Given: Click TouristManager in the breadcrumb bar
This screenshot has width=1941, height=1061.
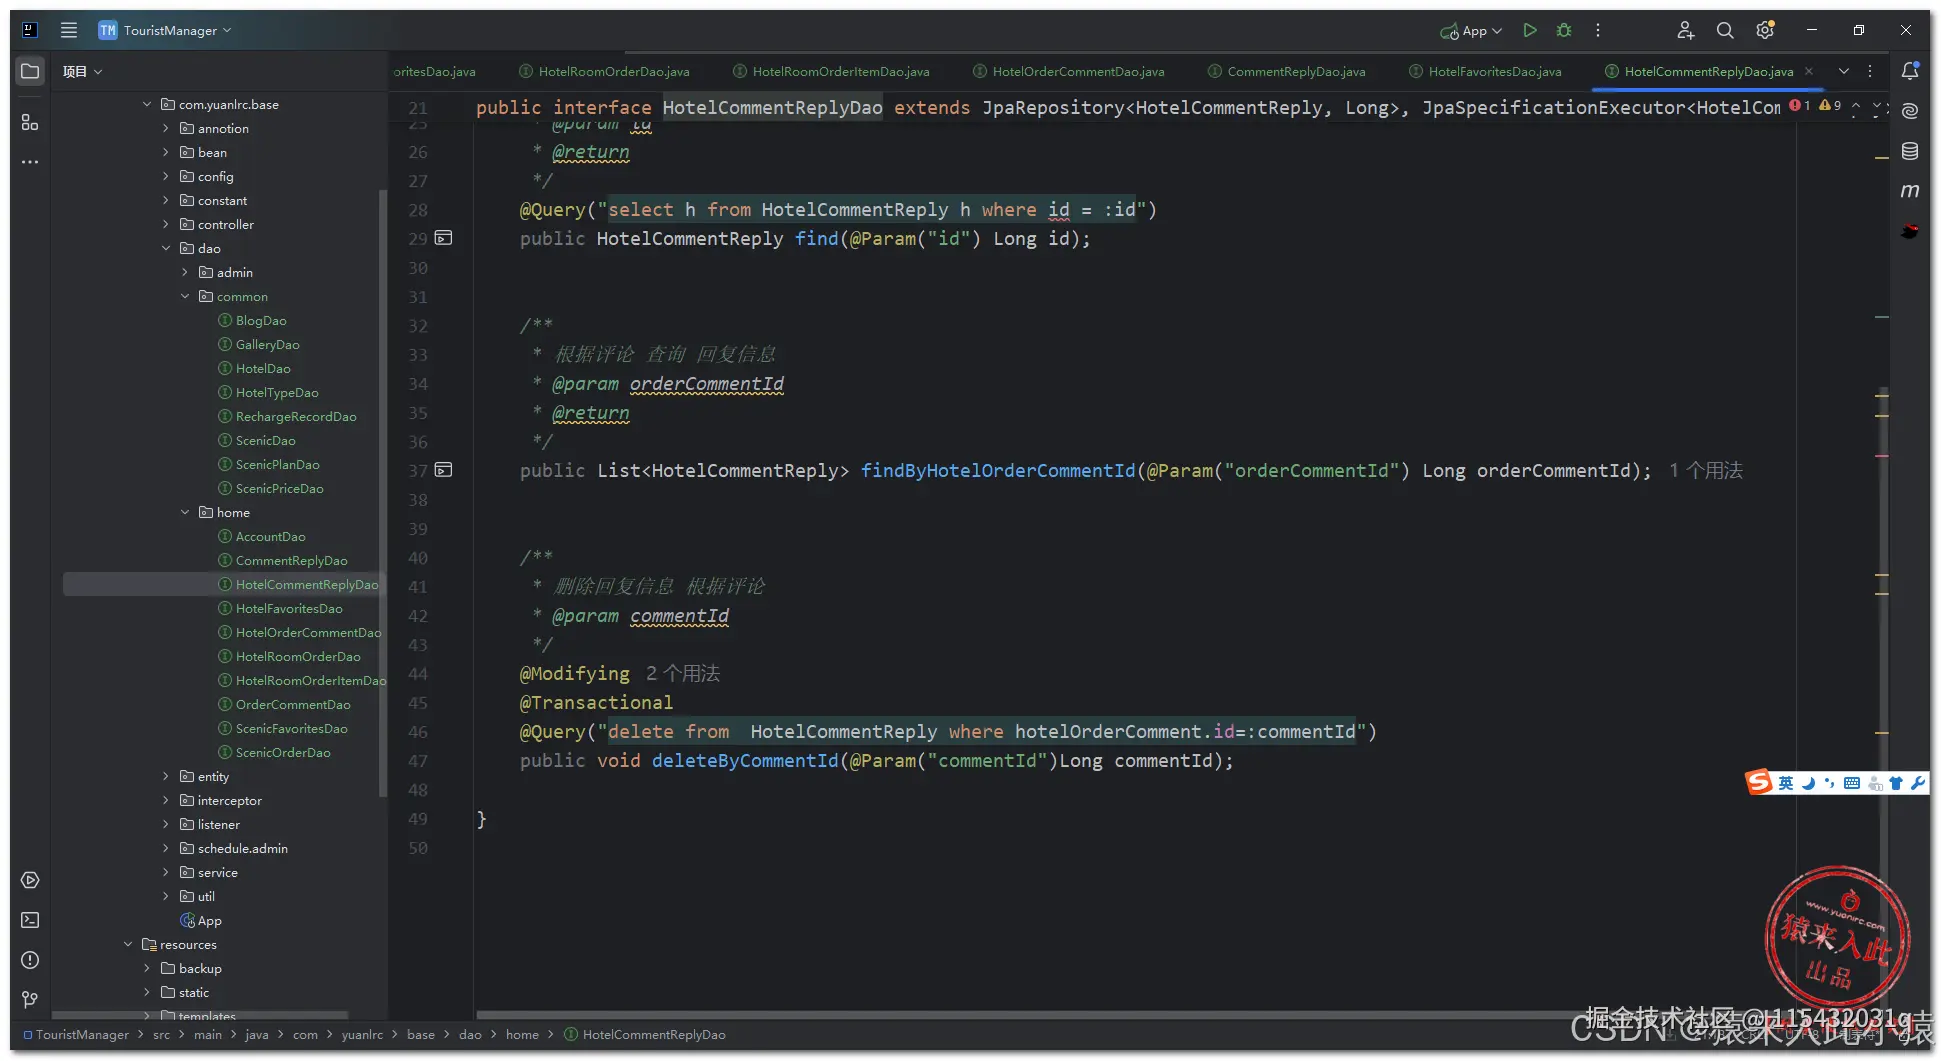Looking at the screenshot, I should [x=82, y=1035].
